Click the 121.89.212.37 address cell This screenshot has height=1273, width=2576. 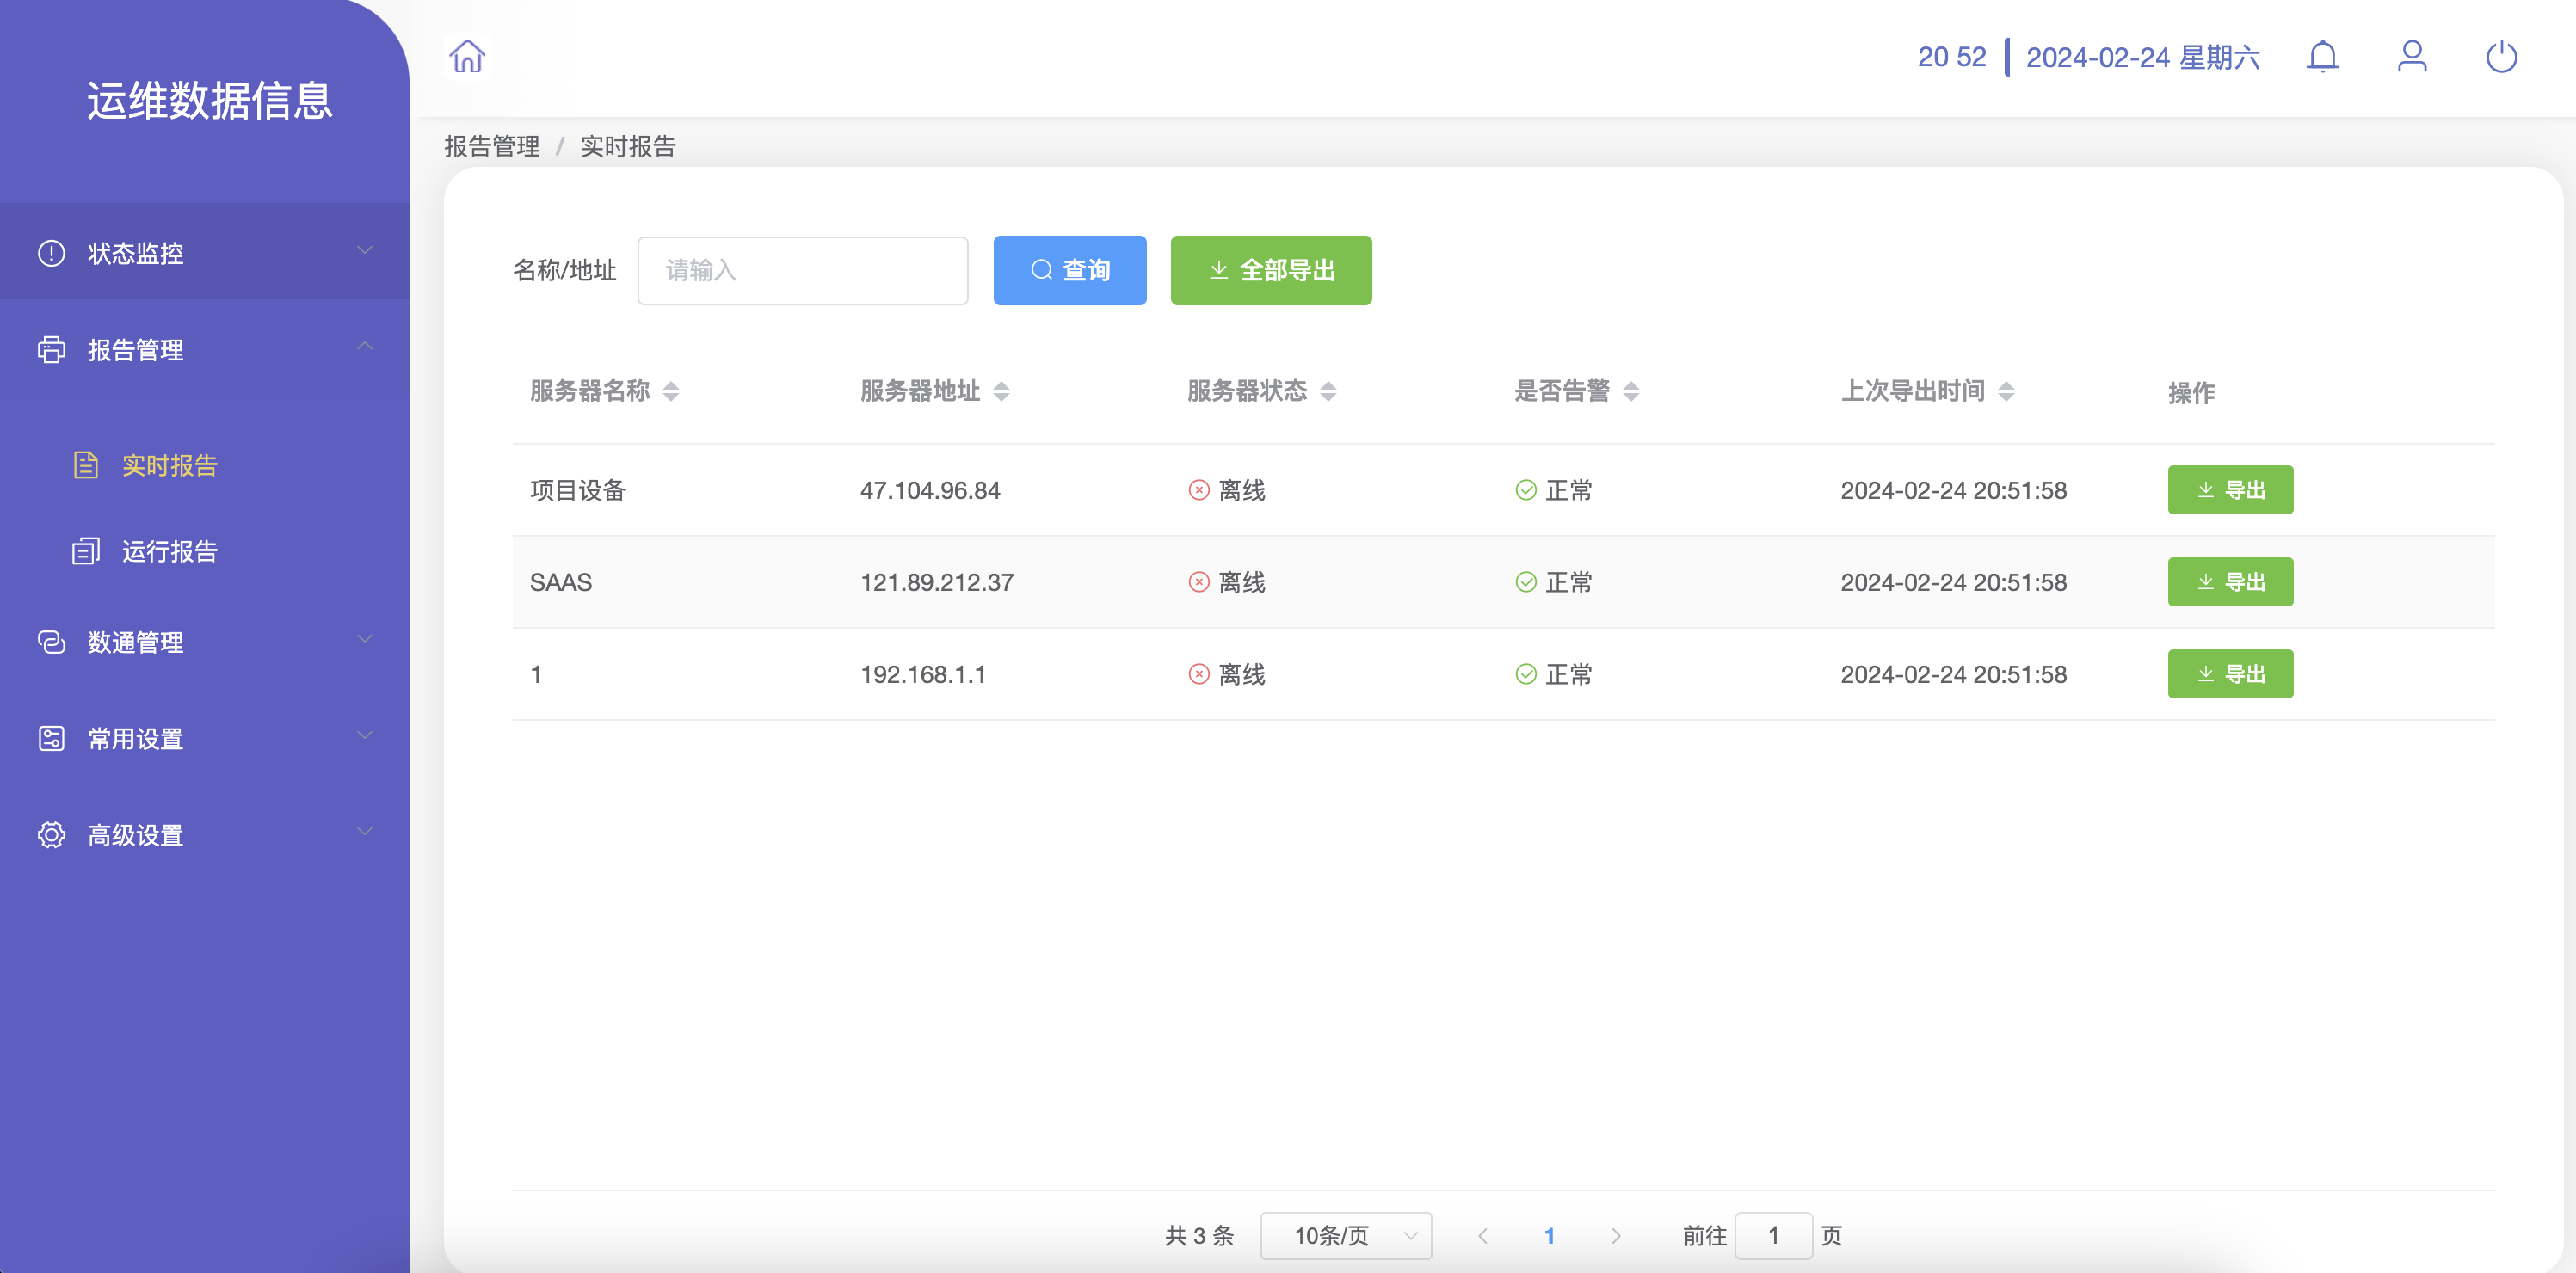937,582
